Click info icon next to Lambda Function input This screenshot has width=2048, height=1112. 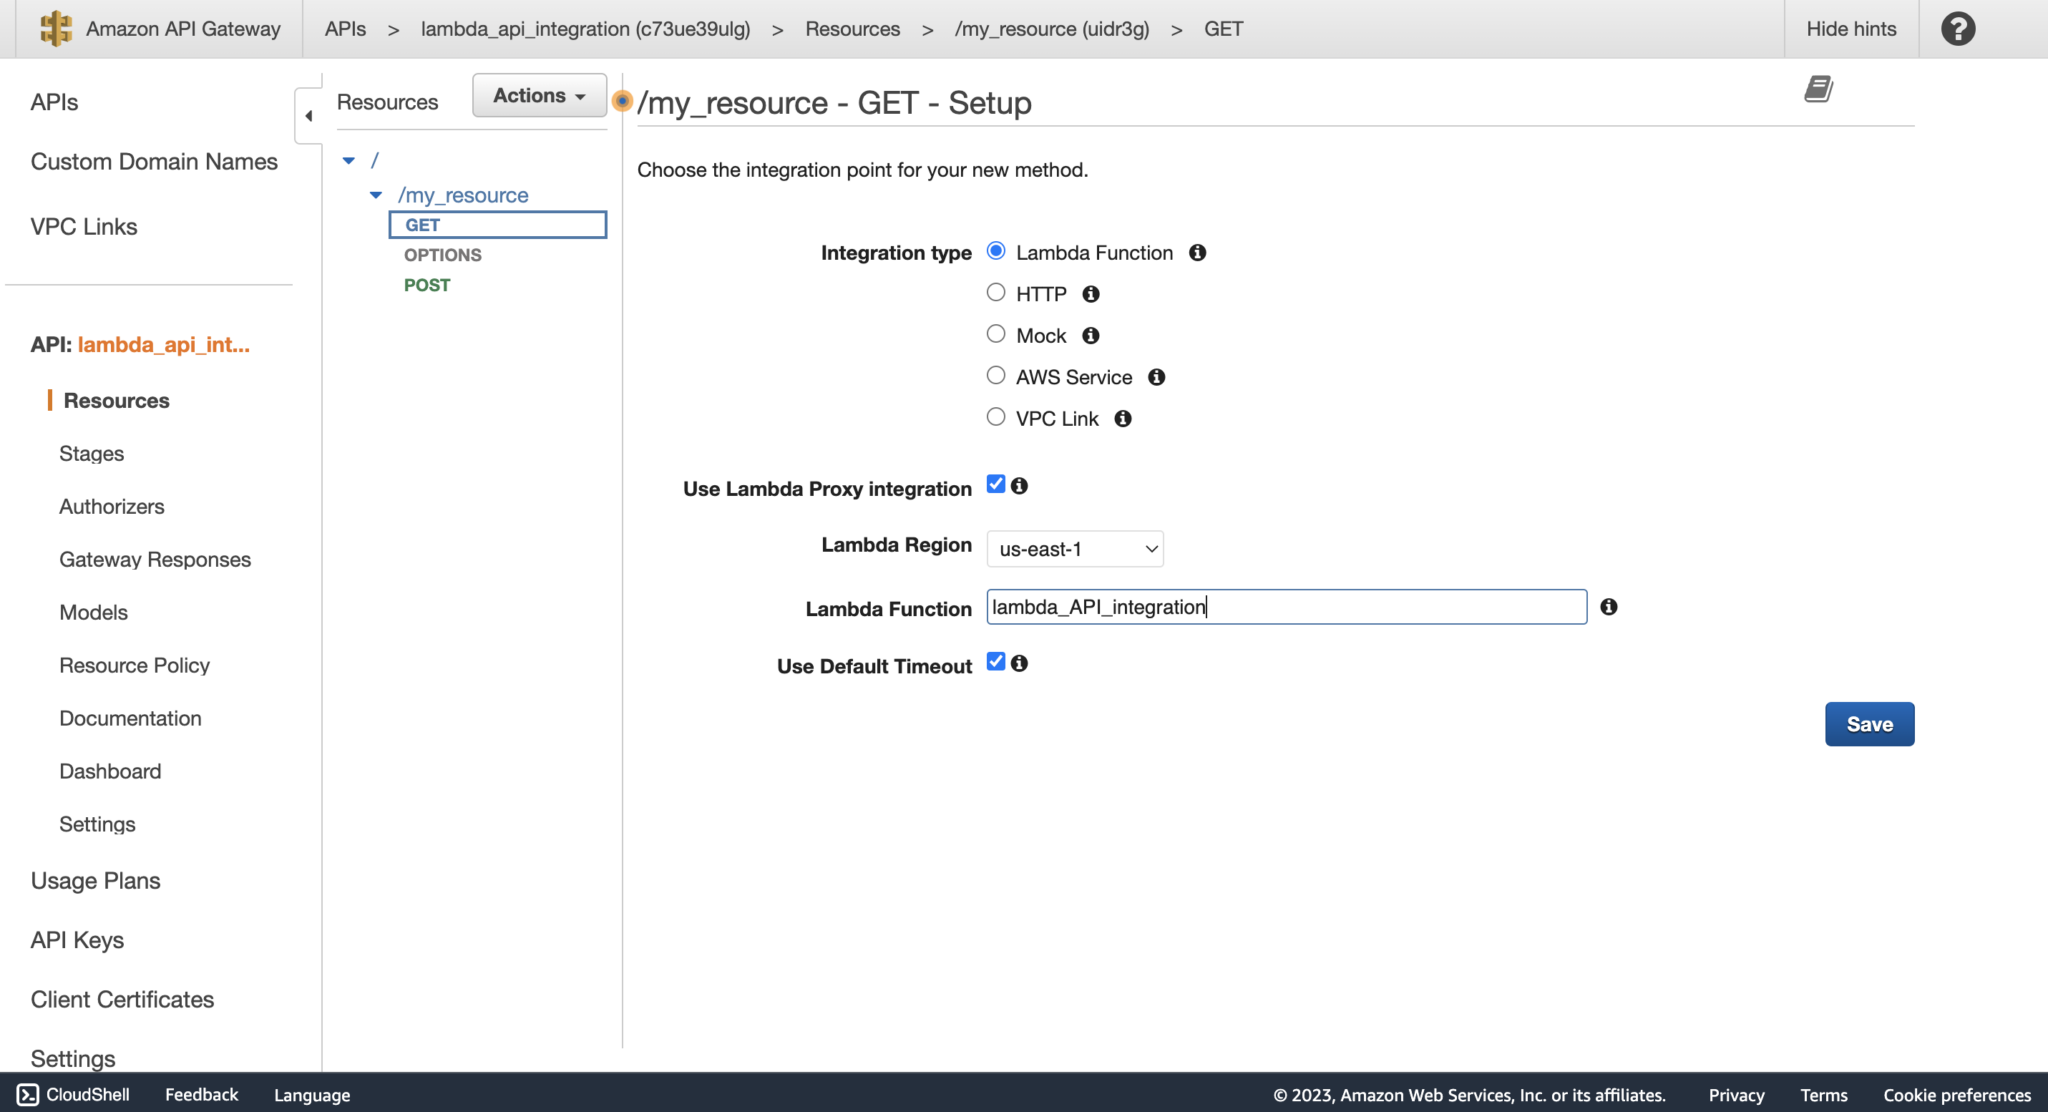[x=1608, y=607]
